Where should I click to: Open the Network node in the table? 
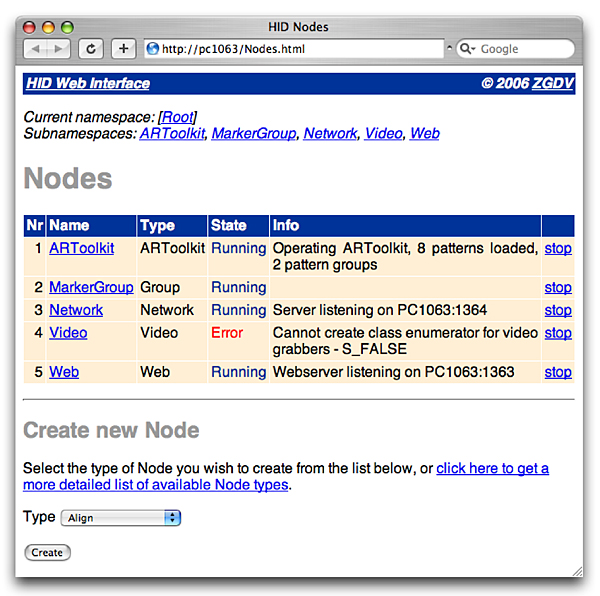(x=76, y=310)
